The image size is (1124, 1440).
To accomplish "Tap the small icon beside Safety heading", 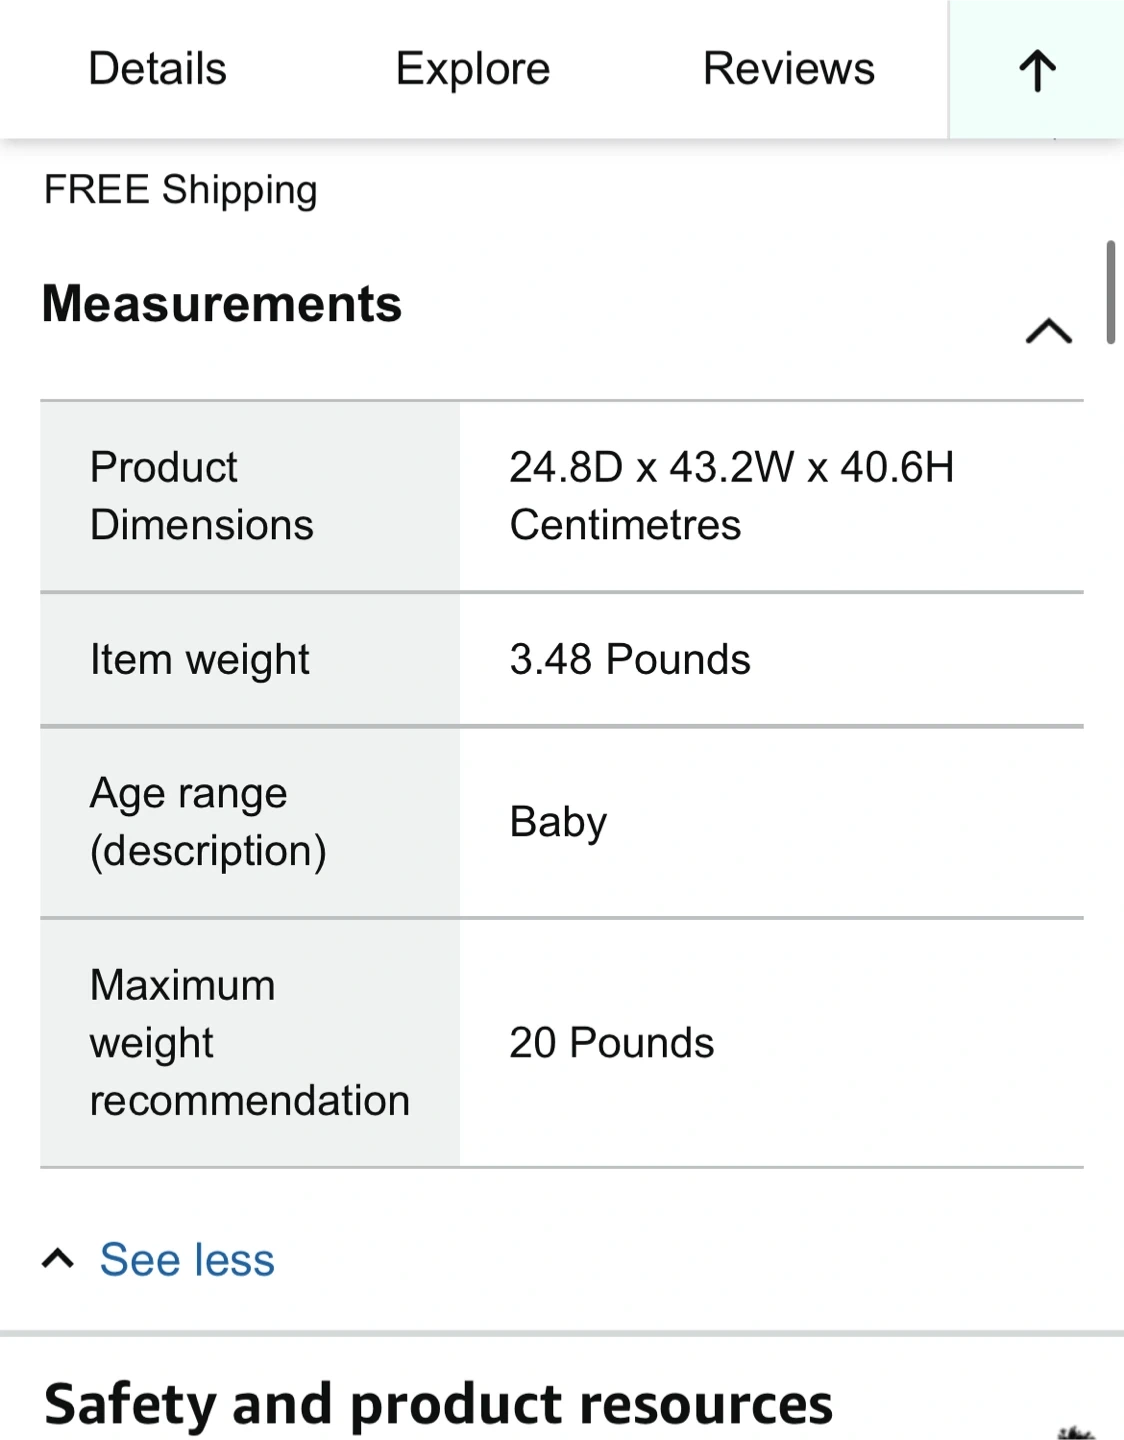I will [x=1076, y=1432].
